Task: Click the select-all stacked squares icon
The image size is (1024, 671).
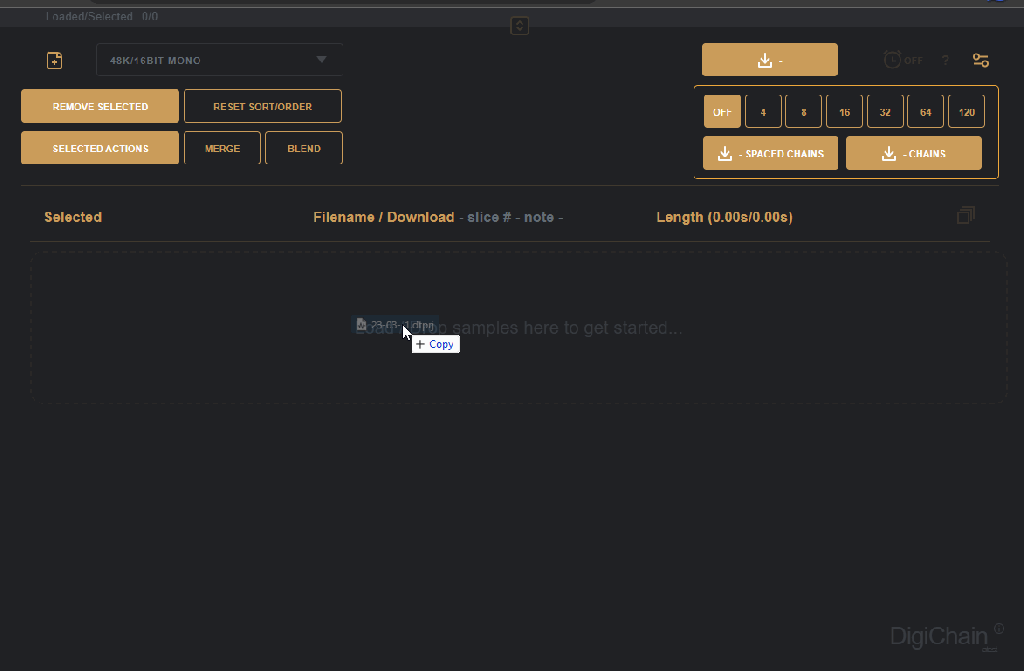Action: tap(965, 216)
